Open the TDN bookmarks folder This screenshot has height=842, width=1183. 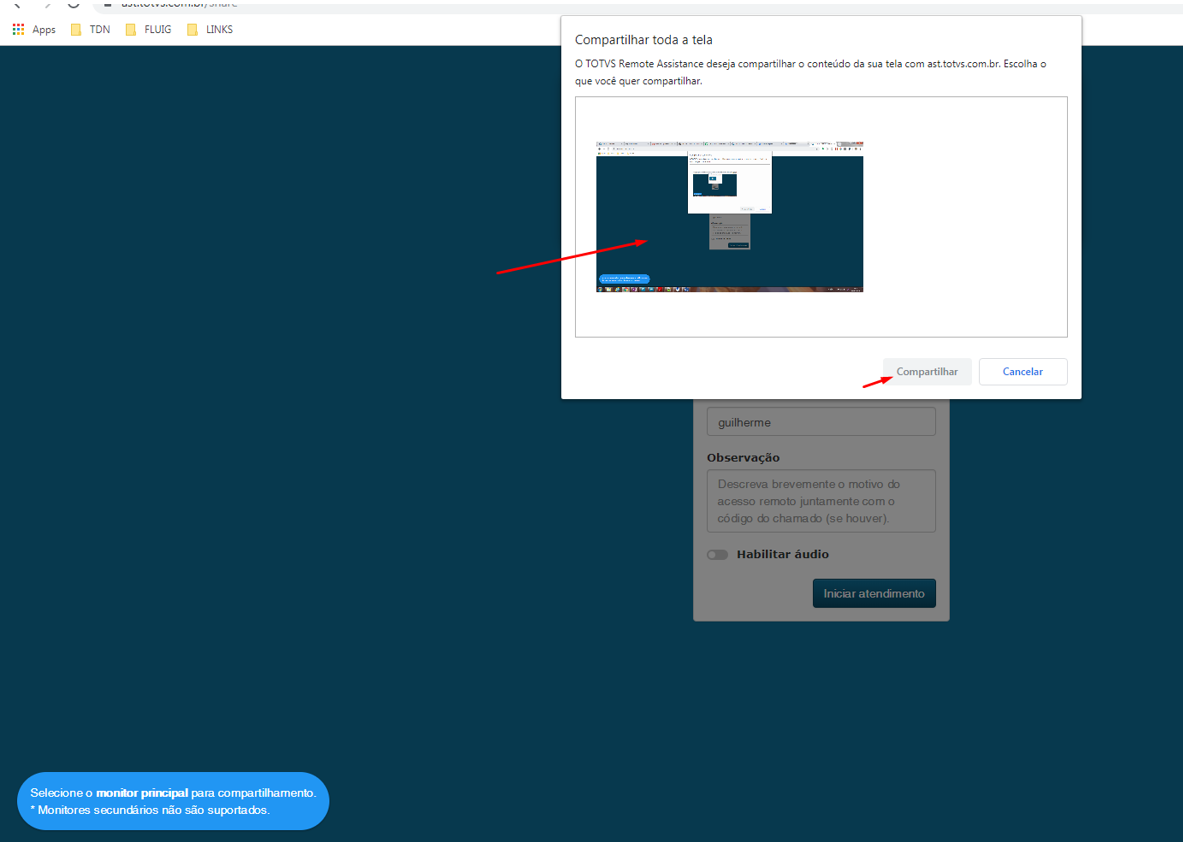(x=90, y=29)
